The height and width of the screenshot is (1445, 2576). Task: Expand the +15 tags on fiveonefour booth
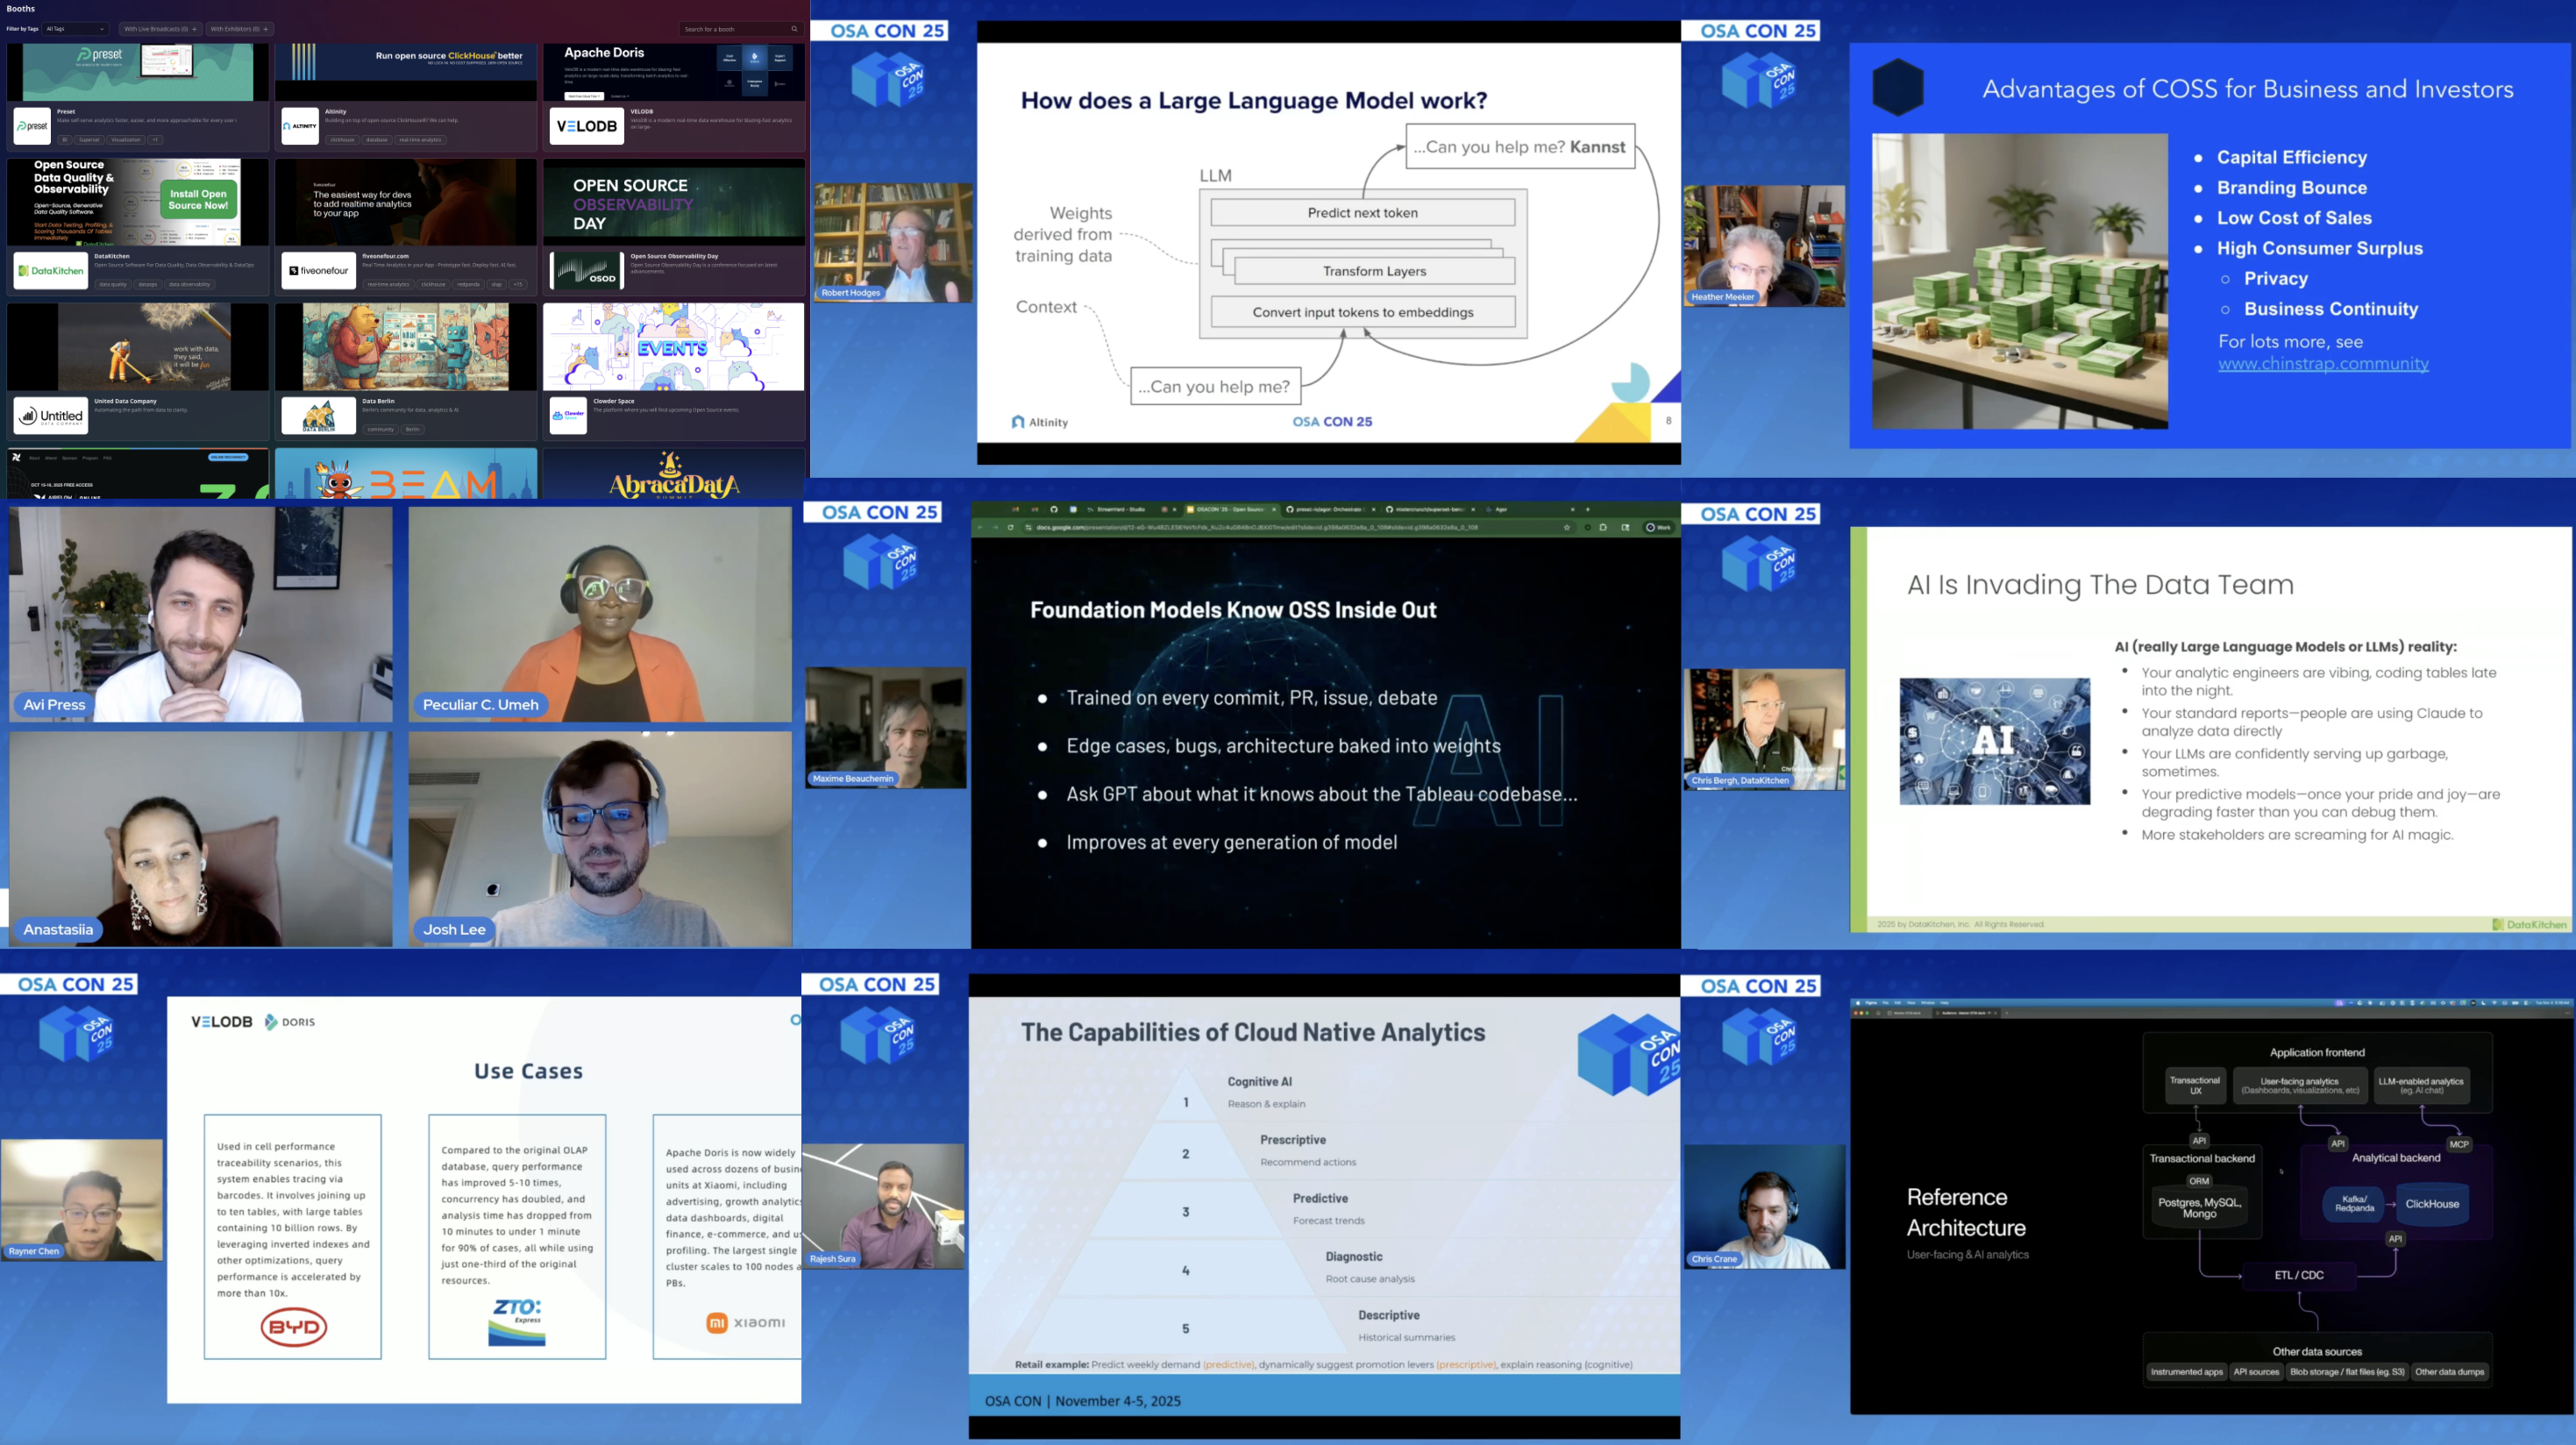point(518,284)
